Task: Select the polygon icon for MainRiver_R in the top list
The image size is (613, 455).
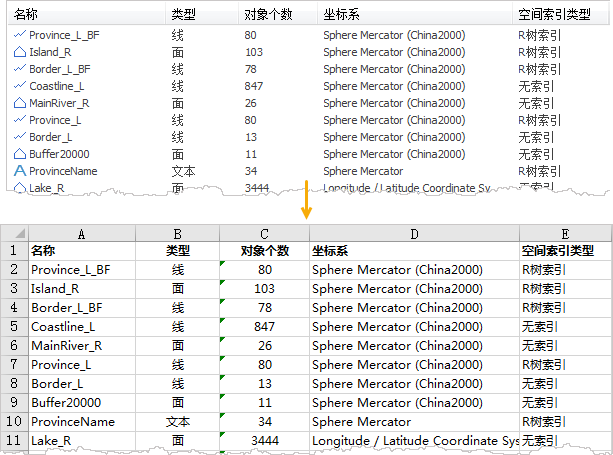Action: pos(19,103)
